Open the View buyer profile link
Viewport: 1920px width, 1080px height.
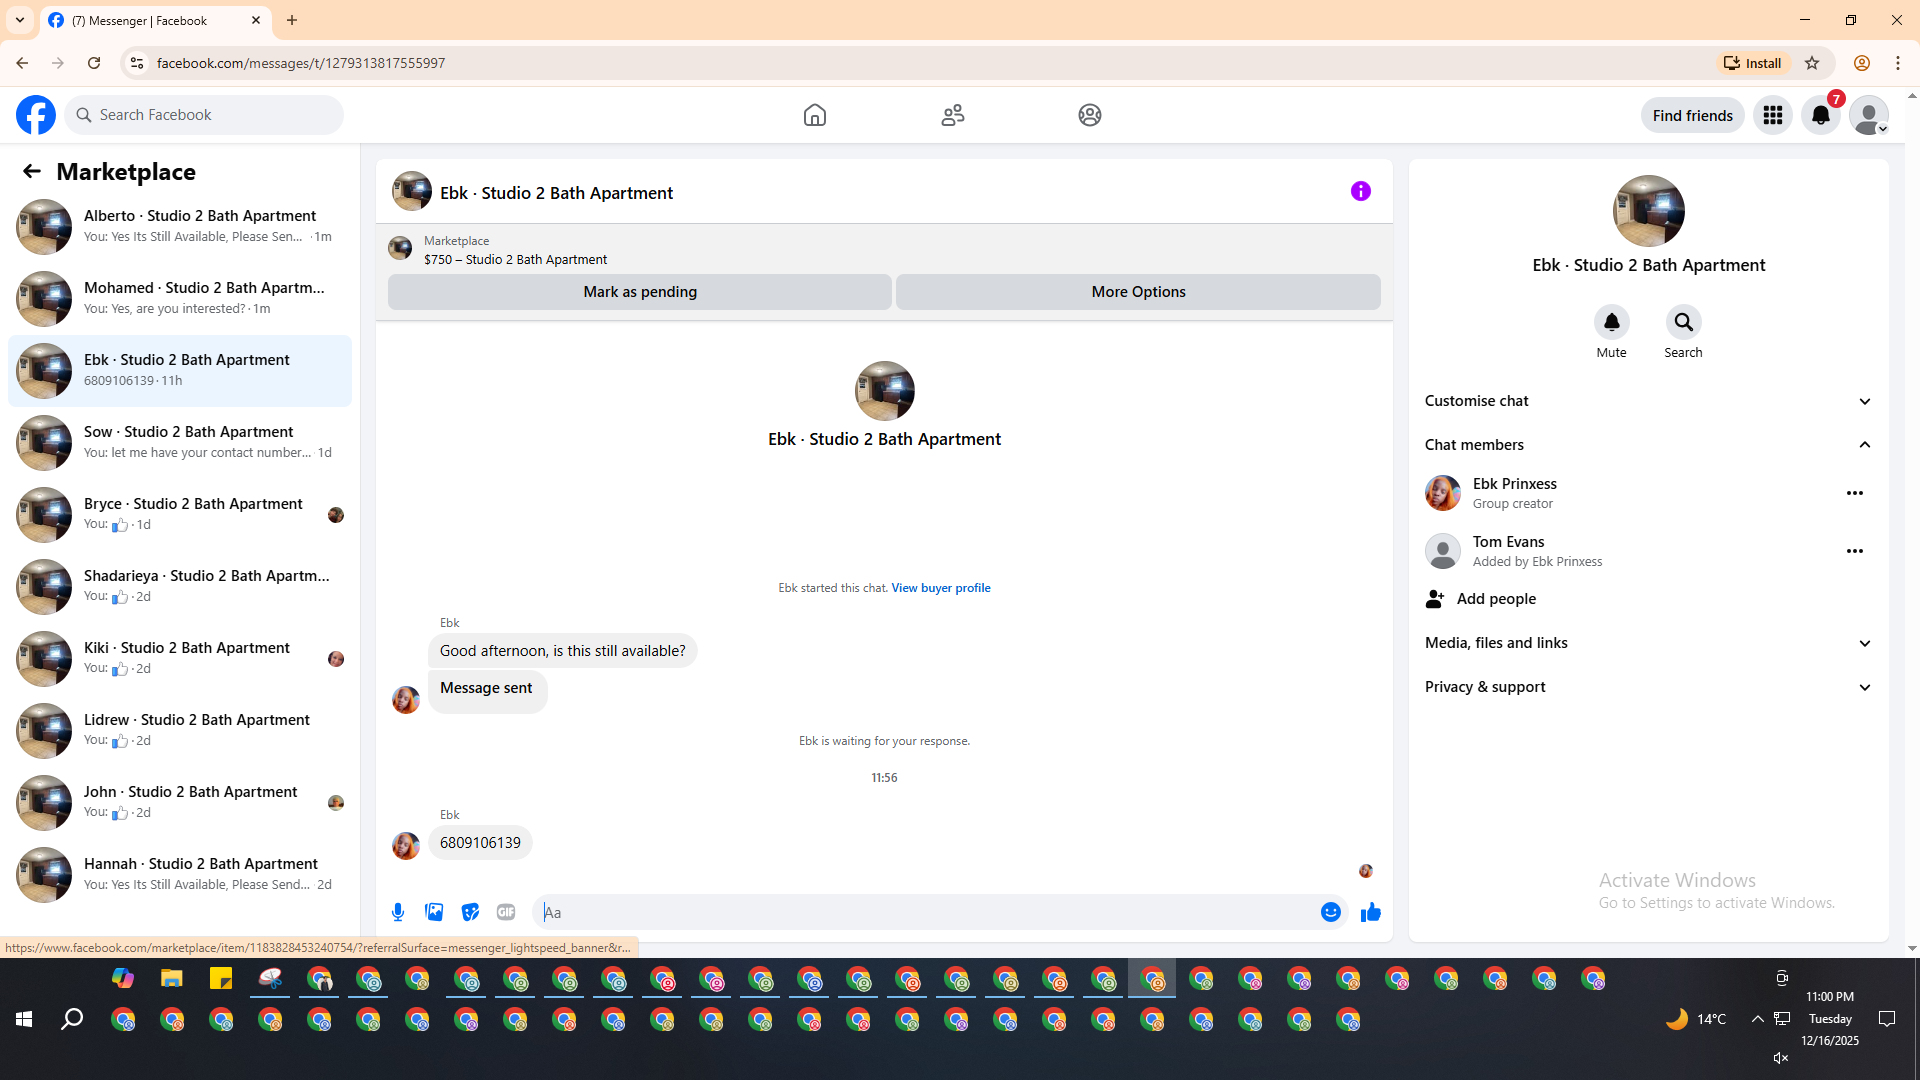click(941, 588)
